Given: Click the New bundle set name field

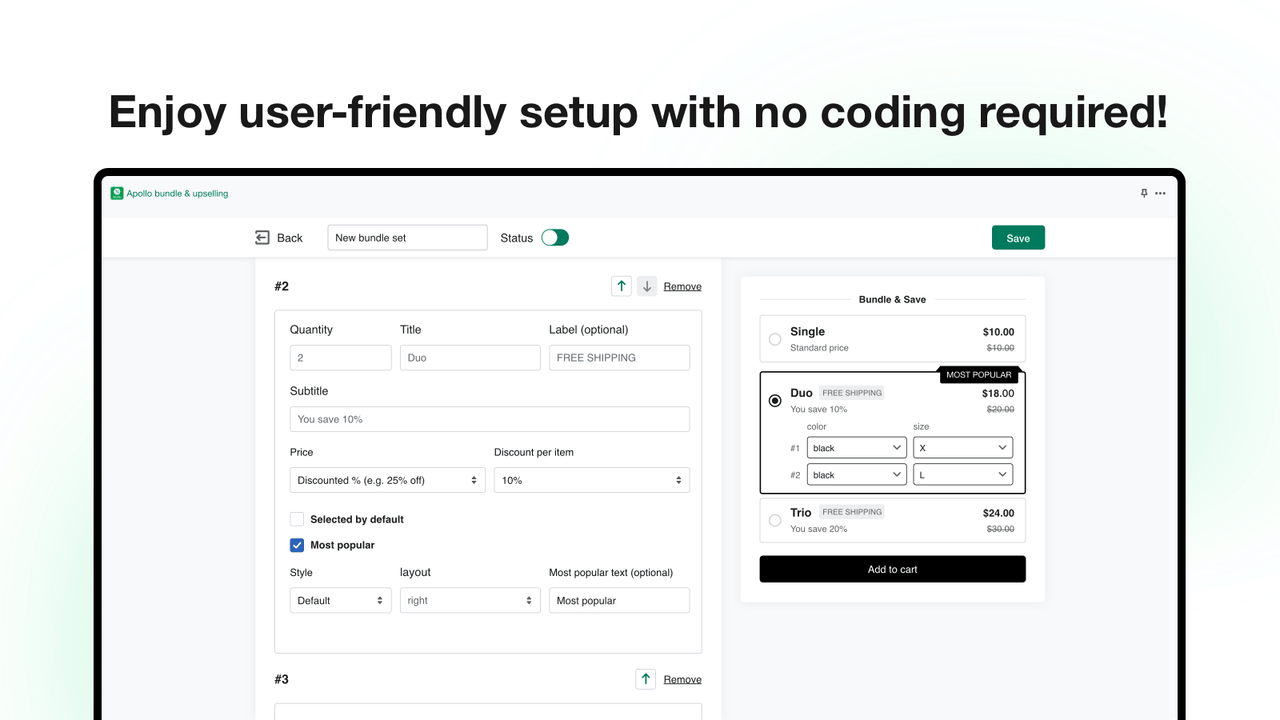Looking at the screenshot, I should (407, 237).
